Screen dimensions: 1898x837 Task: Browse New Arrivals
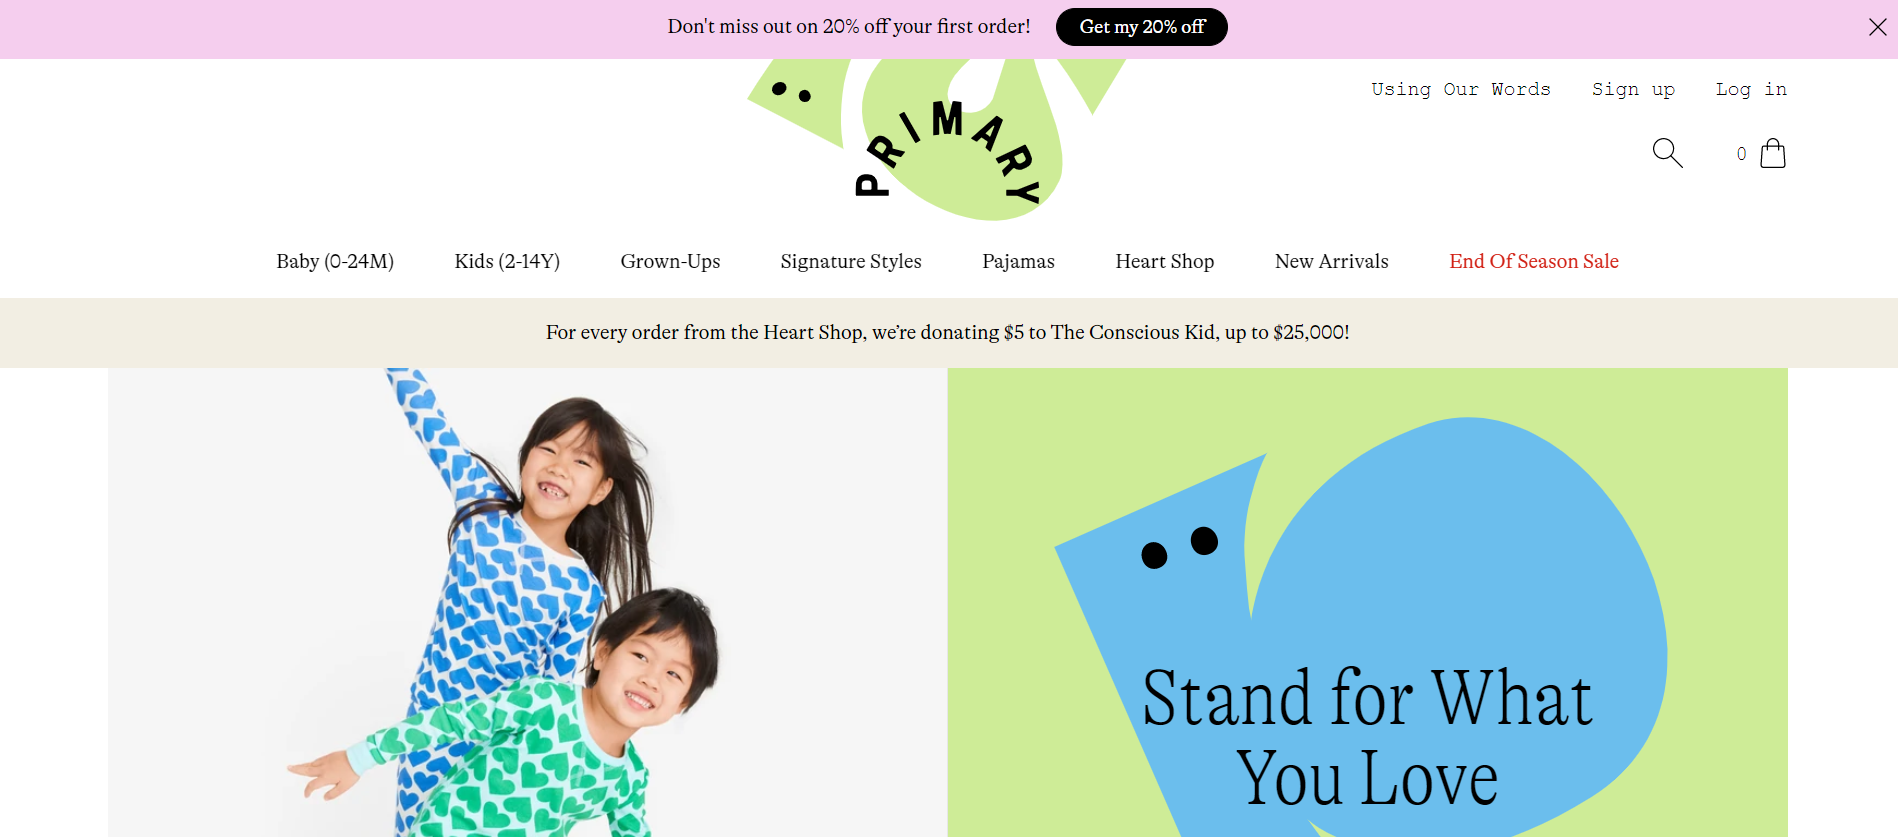[1332, 261]
